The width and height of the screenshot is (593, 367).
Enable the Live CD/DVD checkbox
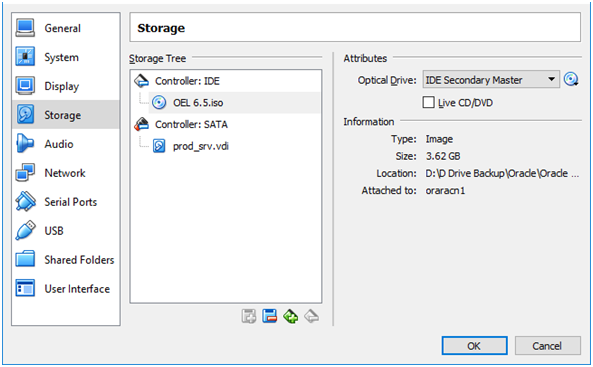pyautogui.click(x=428, y=102)
